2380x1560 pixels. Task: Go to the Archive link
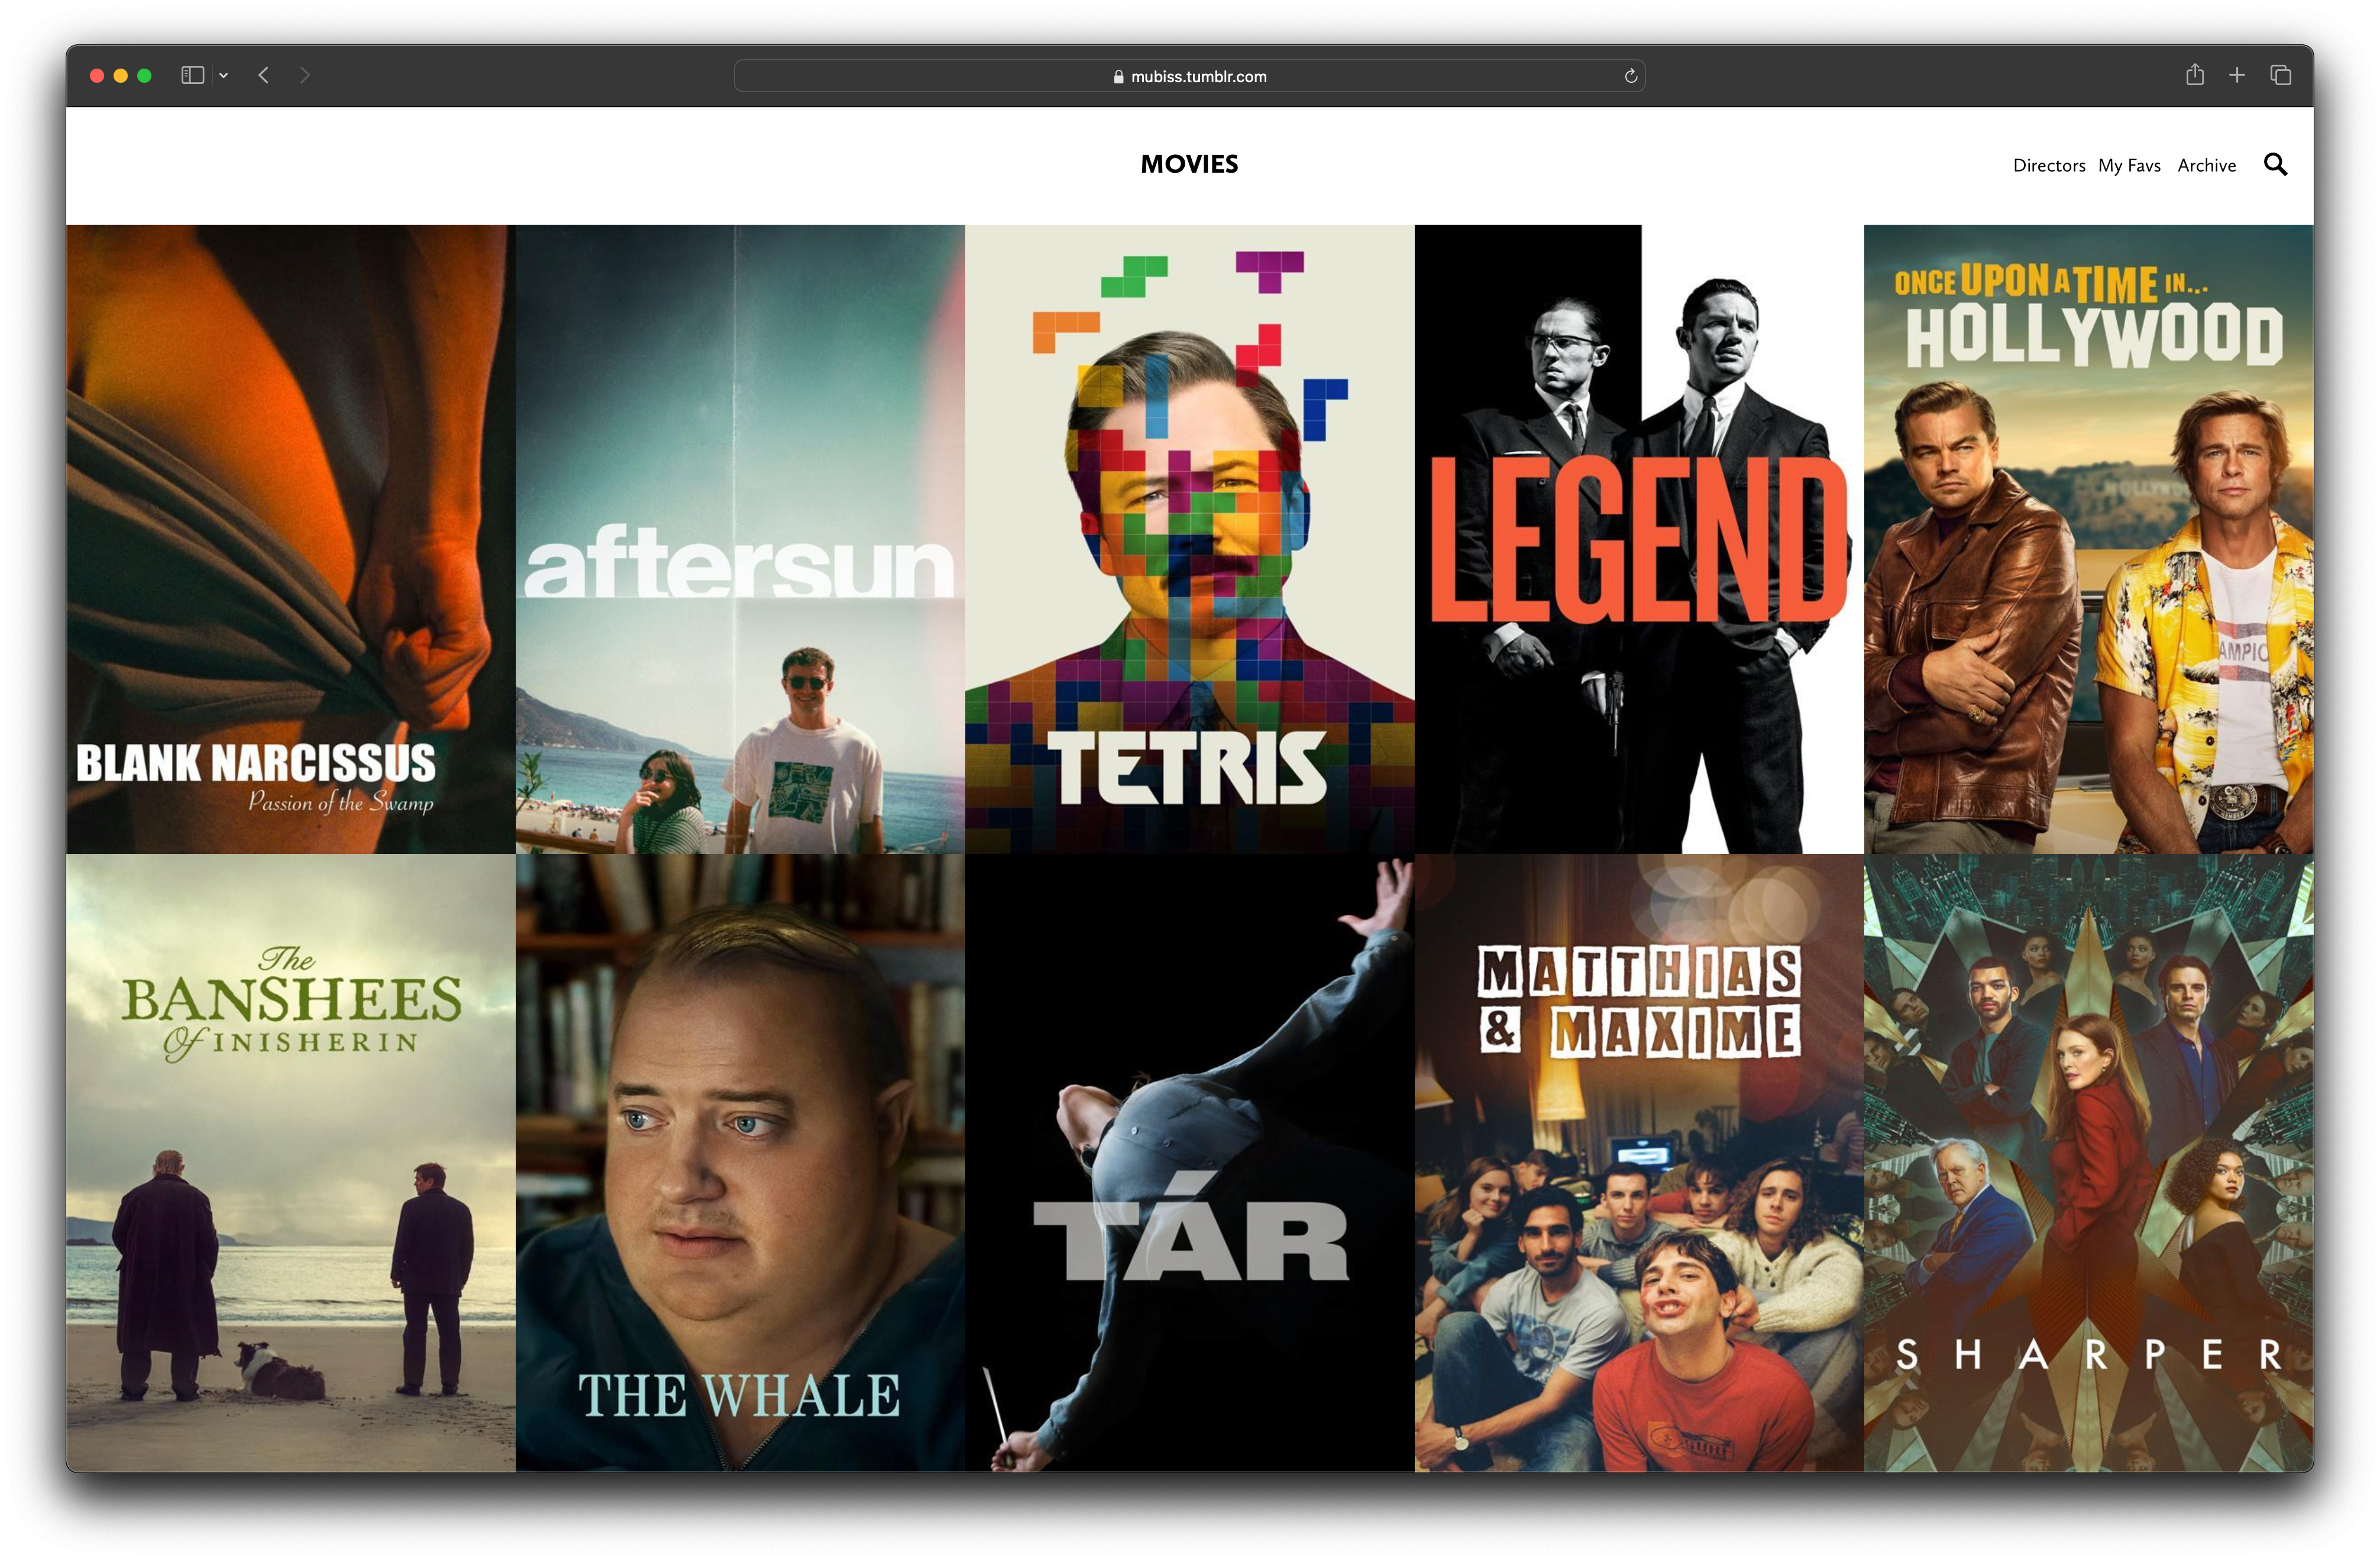coord(2206,166)
